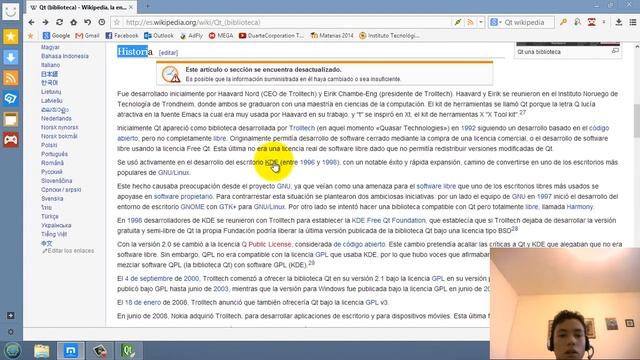Open the Downloads arrow in sidebar

click(11, 57)
